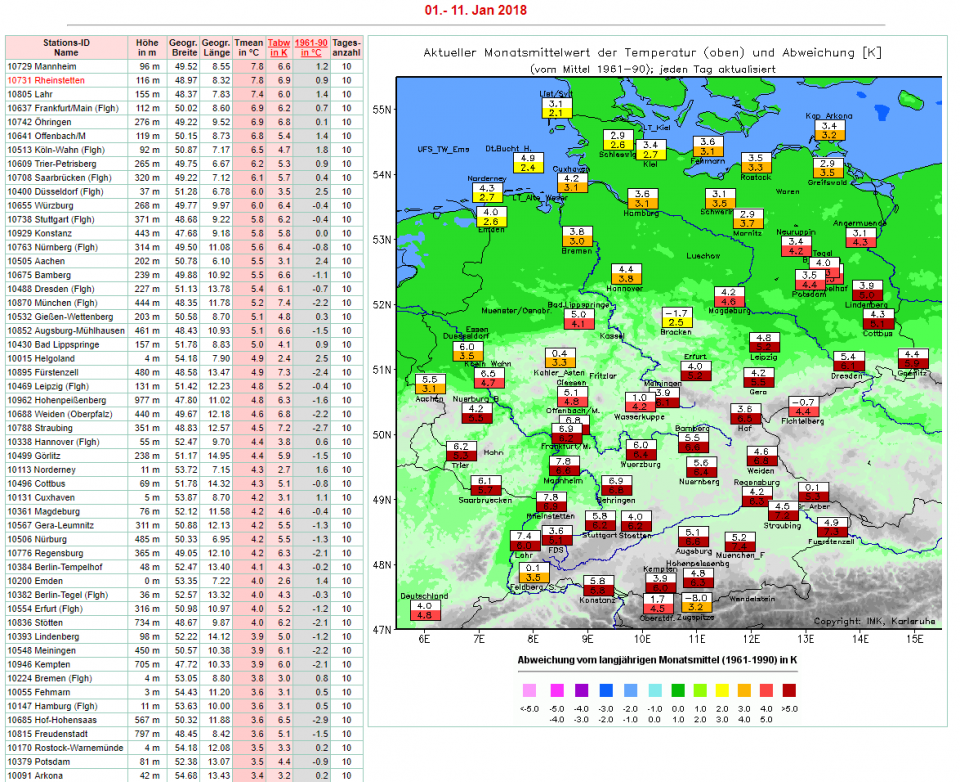960x782 pixels.
Task: Click the Zugspitze -8.0 value box on map
Action: click(x=698, y=601)
